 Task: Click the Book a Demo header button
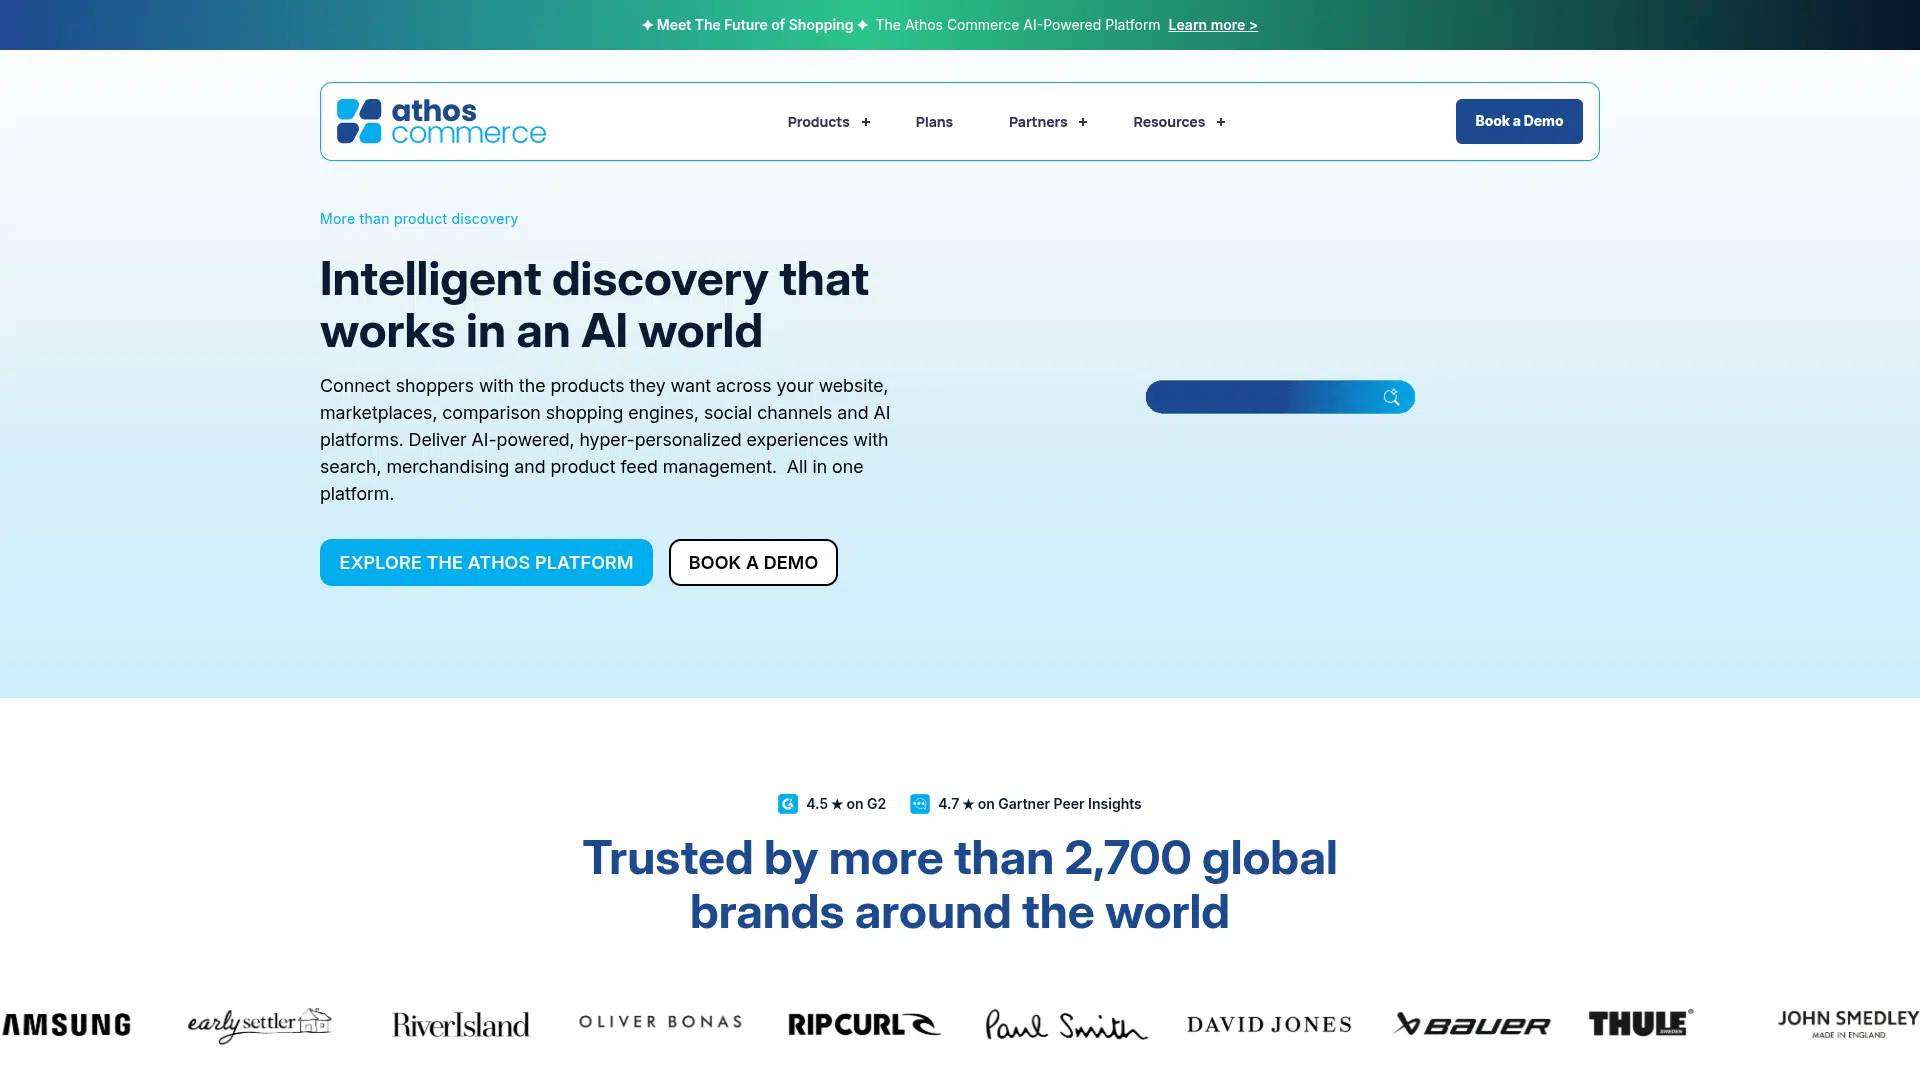click(x=1519, y=121)
